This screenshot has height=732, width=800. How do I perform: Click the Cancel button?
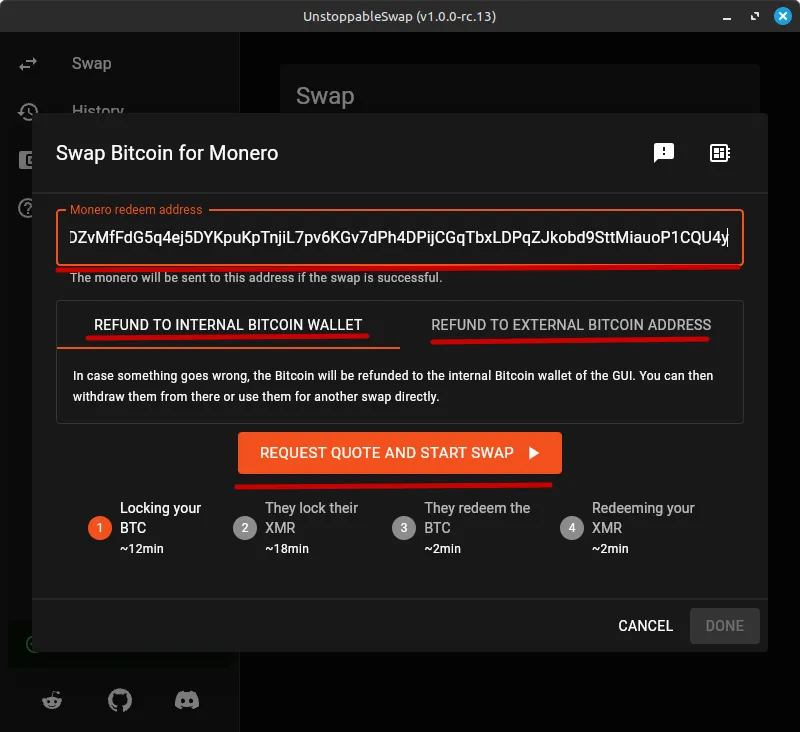point(645,626)
